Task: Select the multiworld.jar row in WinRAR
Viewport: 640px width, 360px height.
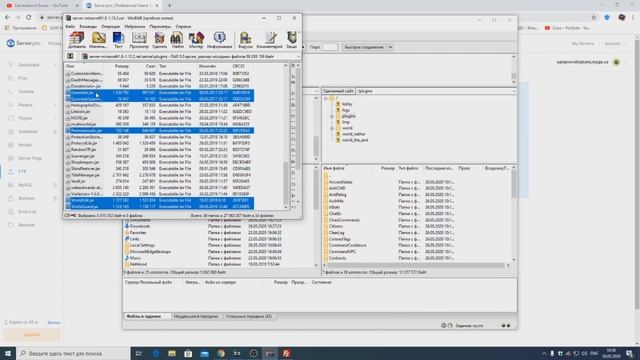Action: 159,124
